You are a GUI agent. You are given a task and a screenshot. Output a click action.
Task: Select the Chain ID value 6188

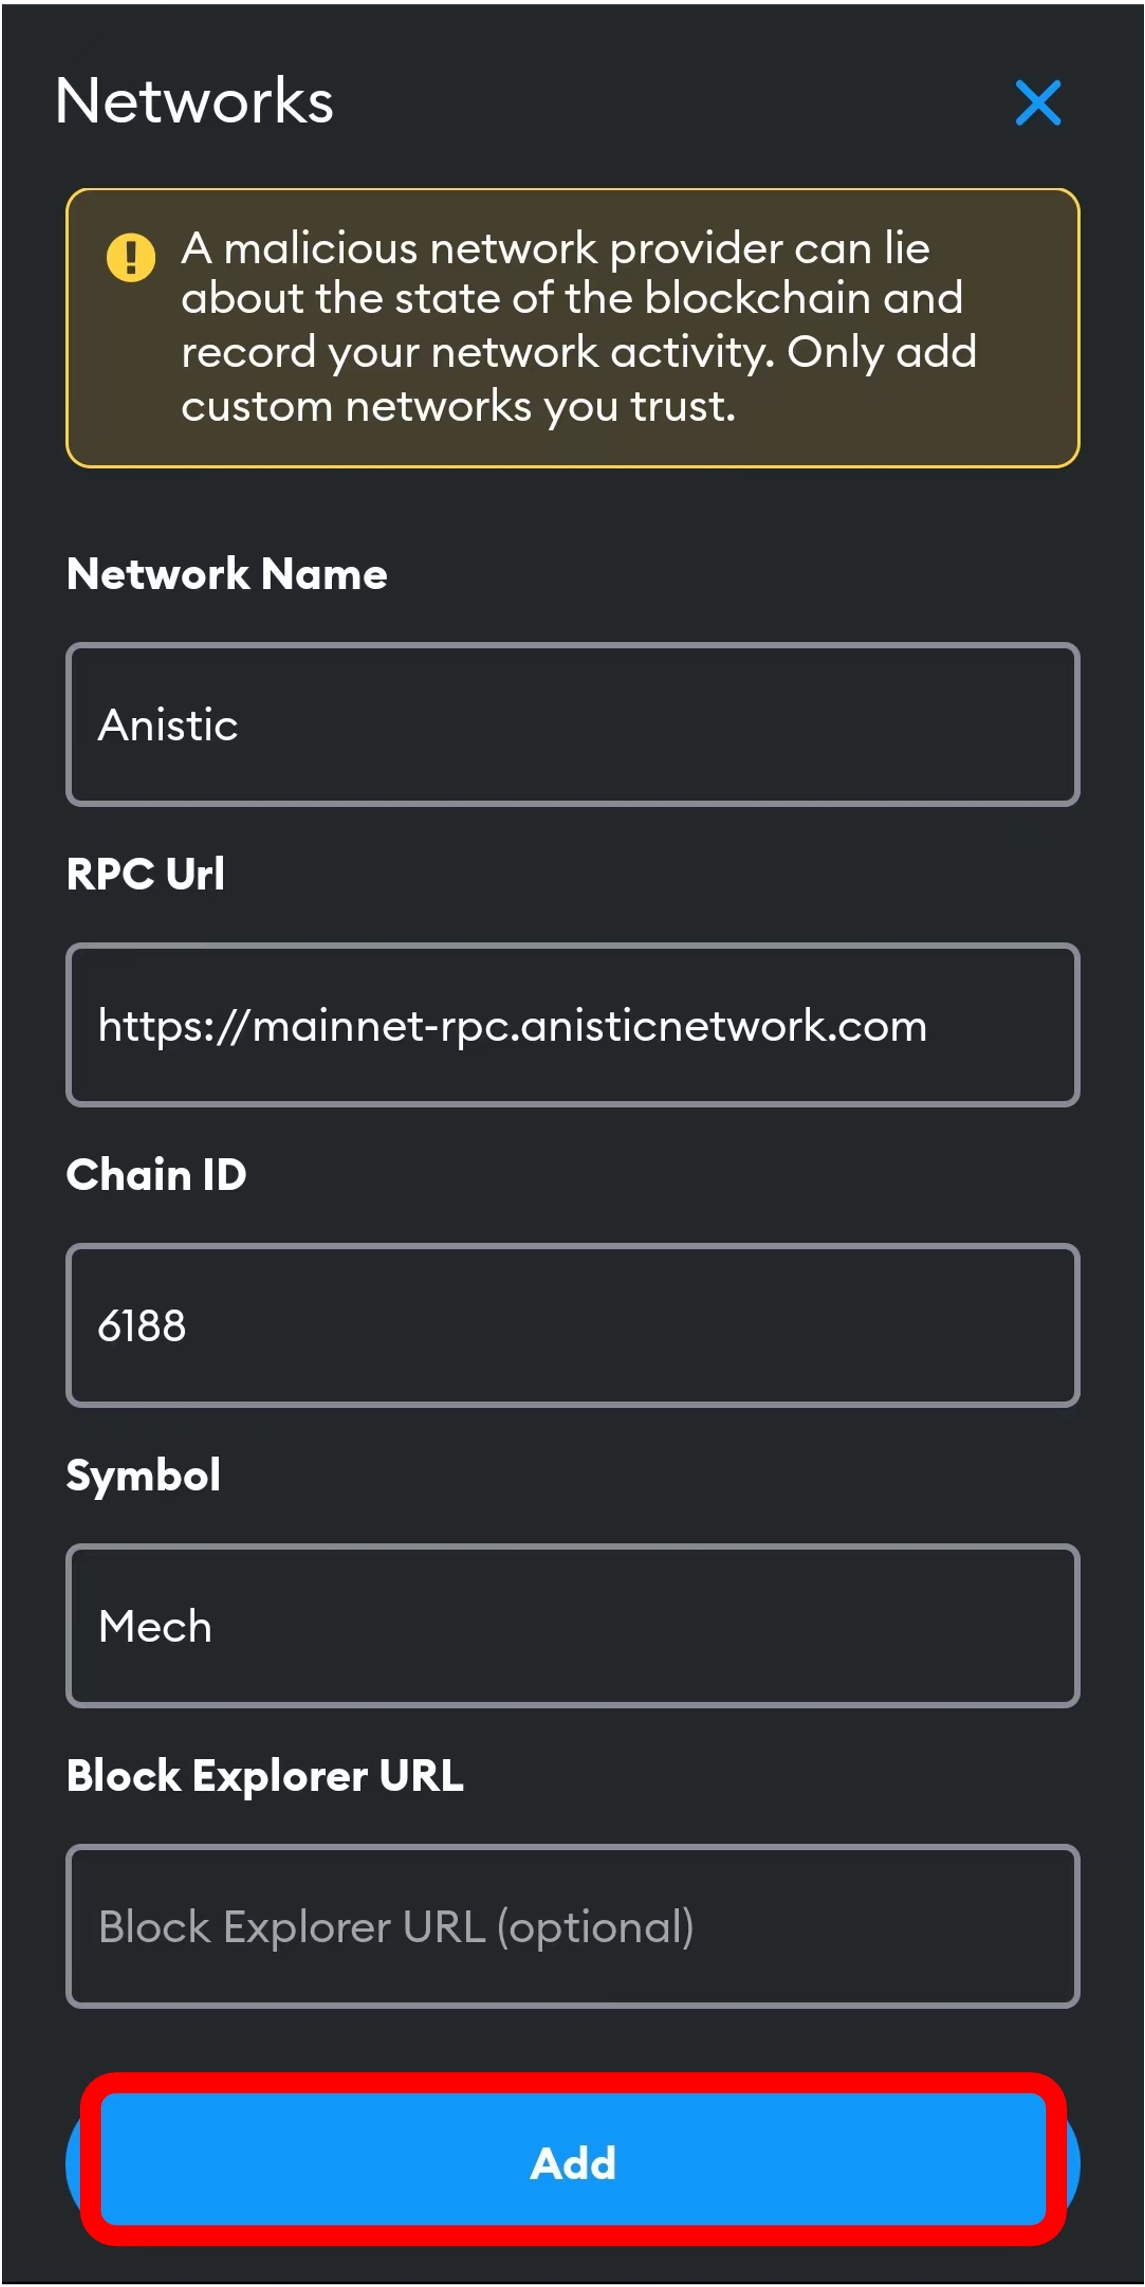(142, 1326)
